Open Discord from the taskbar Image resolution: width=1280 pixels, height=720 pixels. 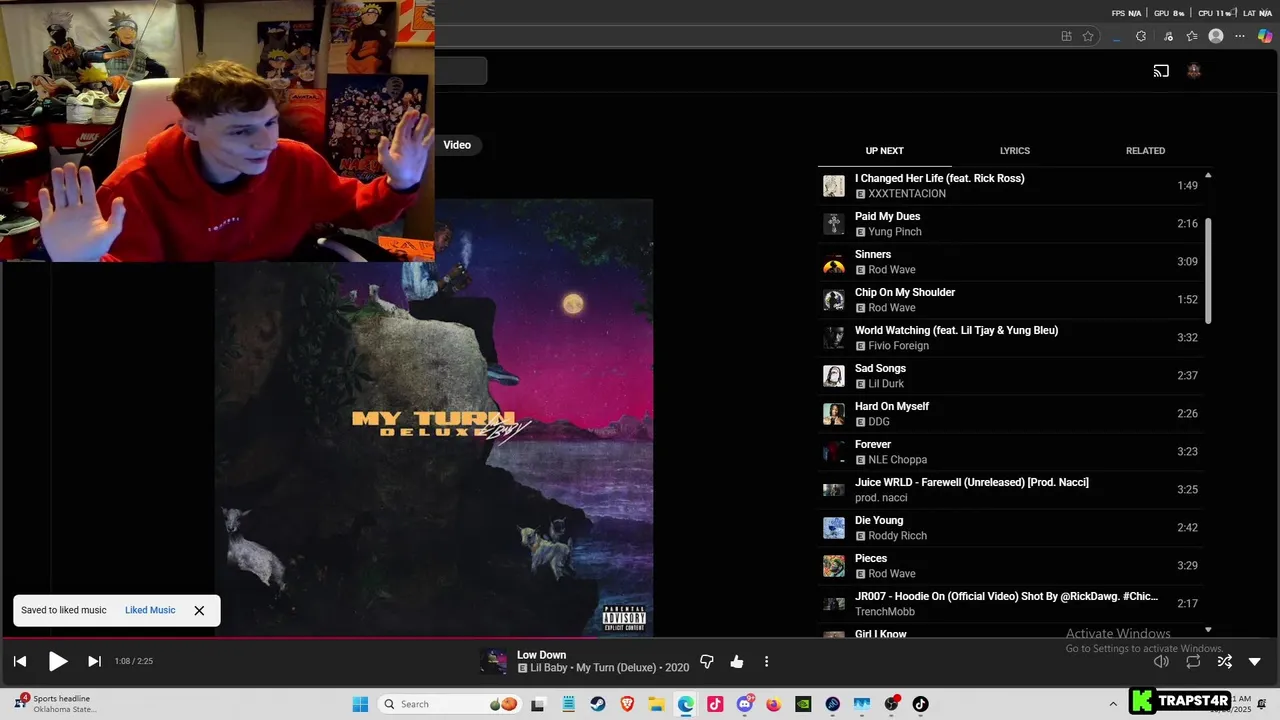[x=745, y=704]
